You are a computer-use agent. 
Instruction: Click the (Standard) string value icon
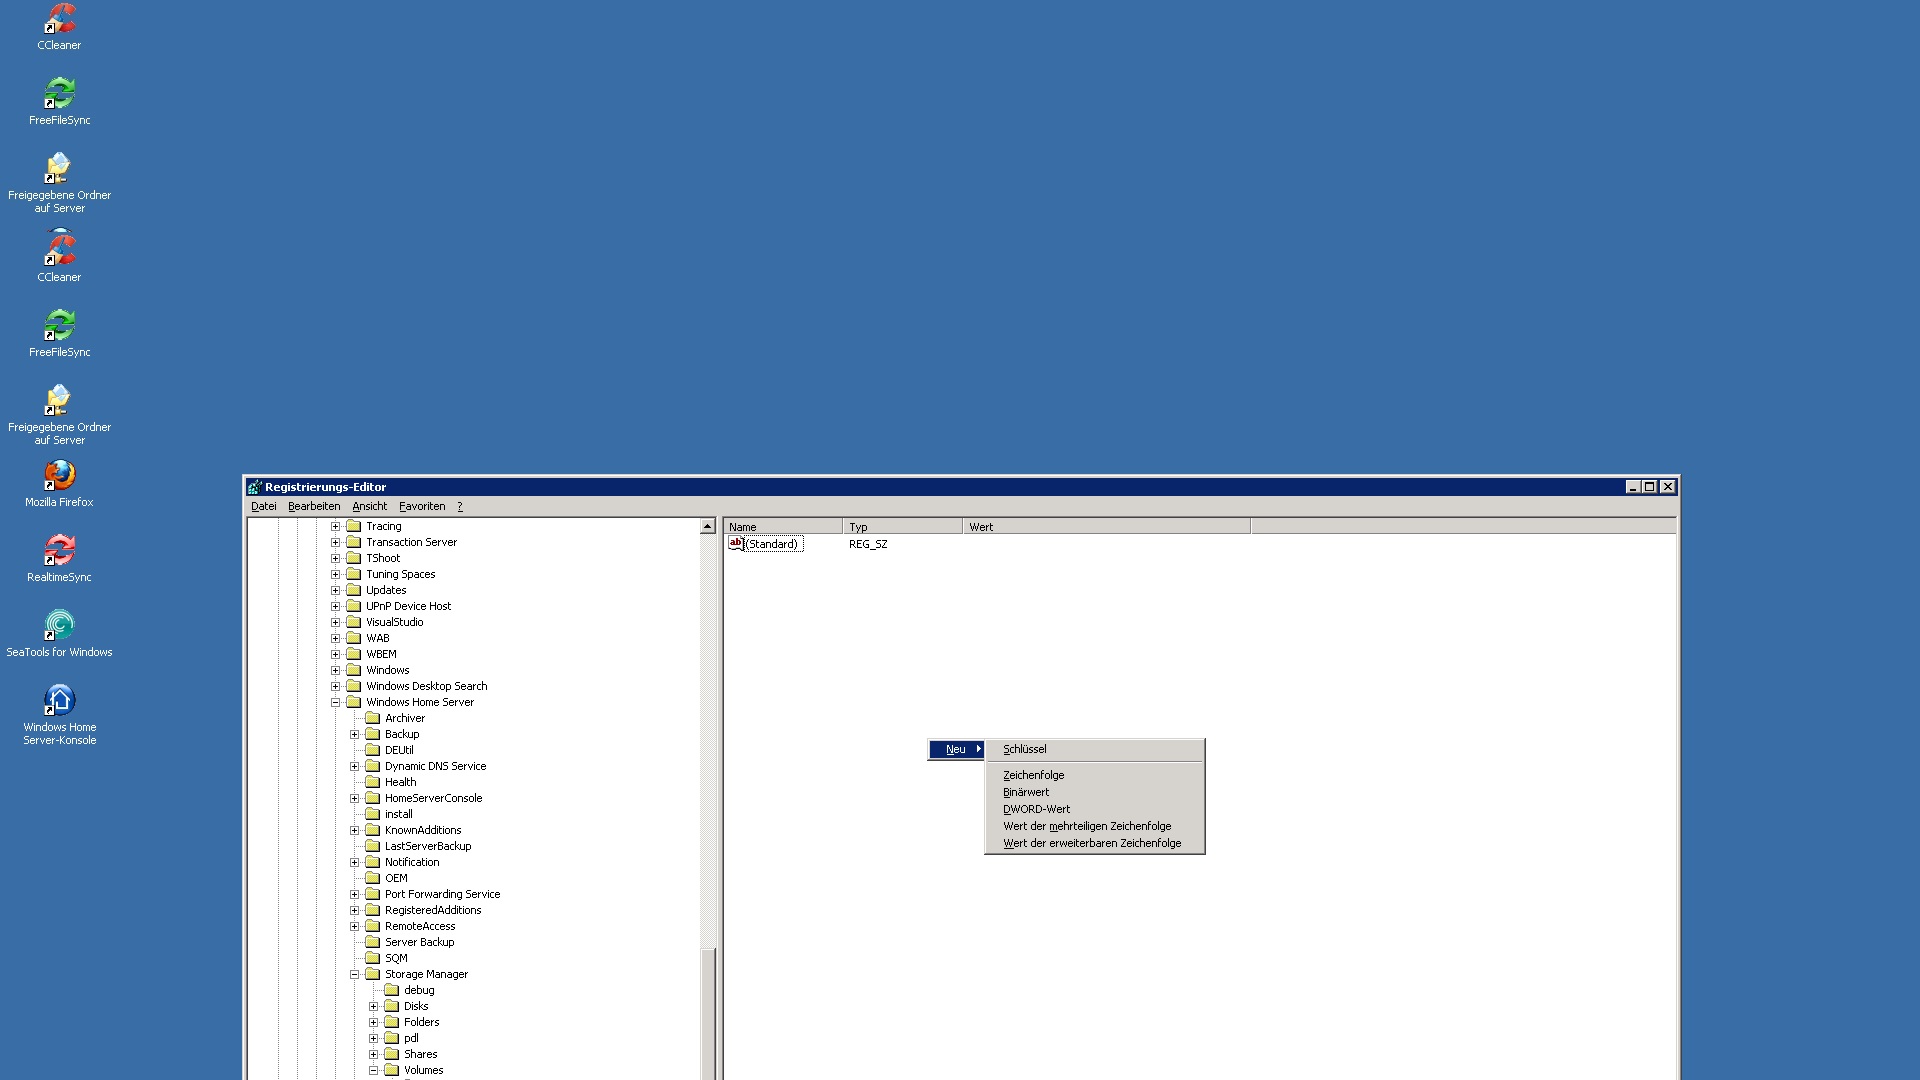[736, 544]
